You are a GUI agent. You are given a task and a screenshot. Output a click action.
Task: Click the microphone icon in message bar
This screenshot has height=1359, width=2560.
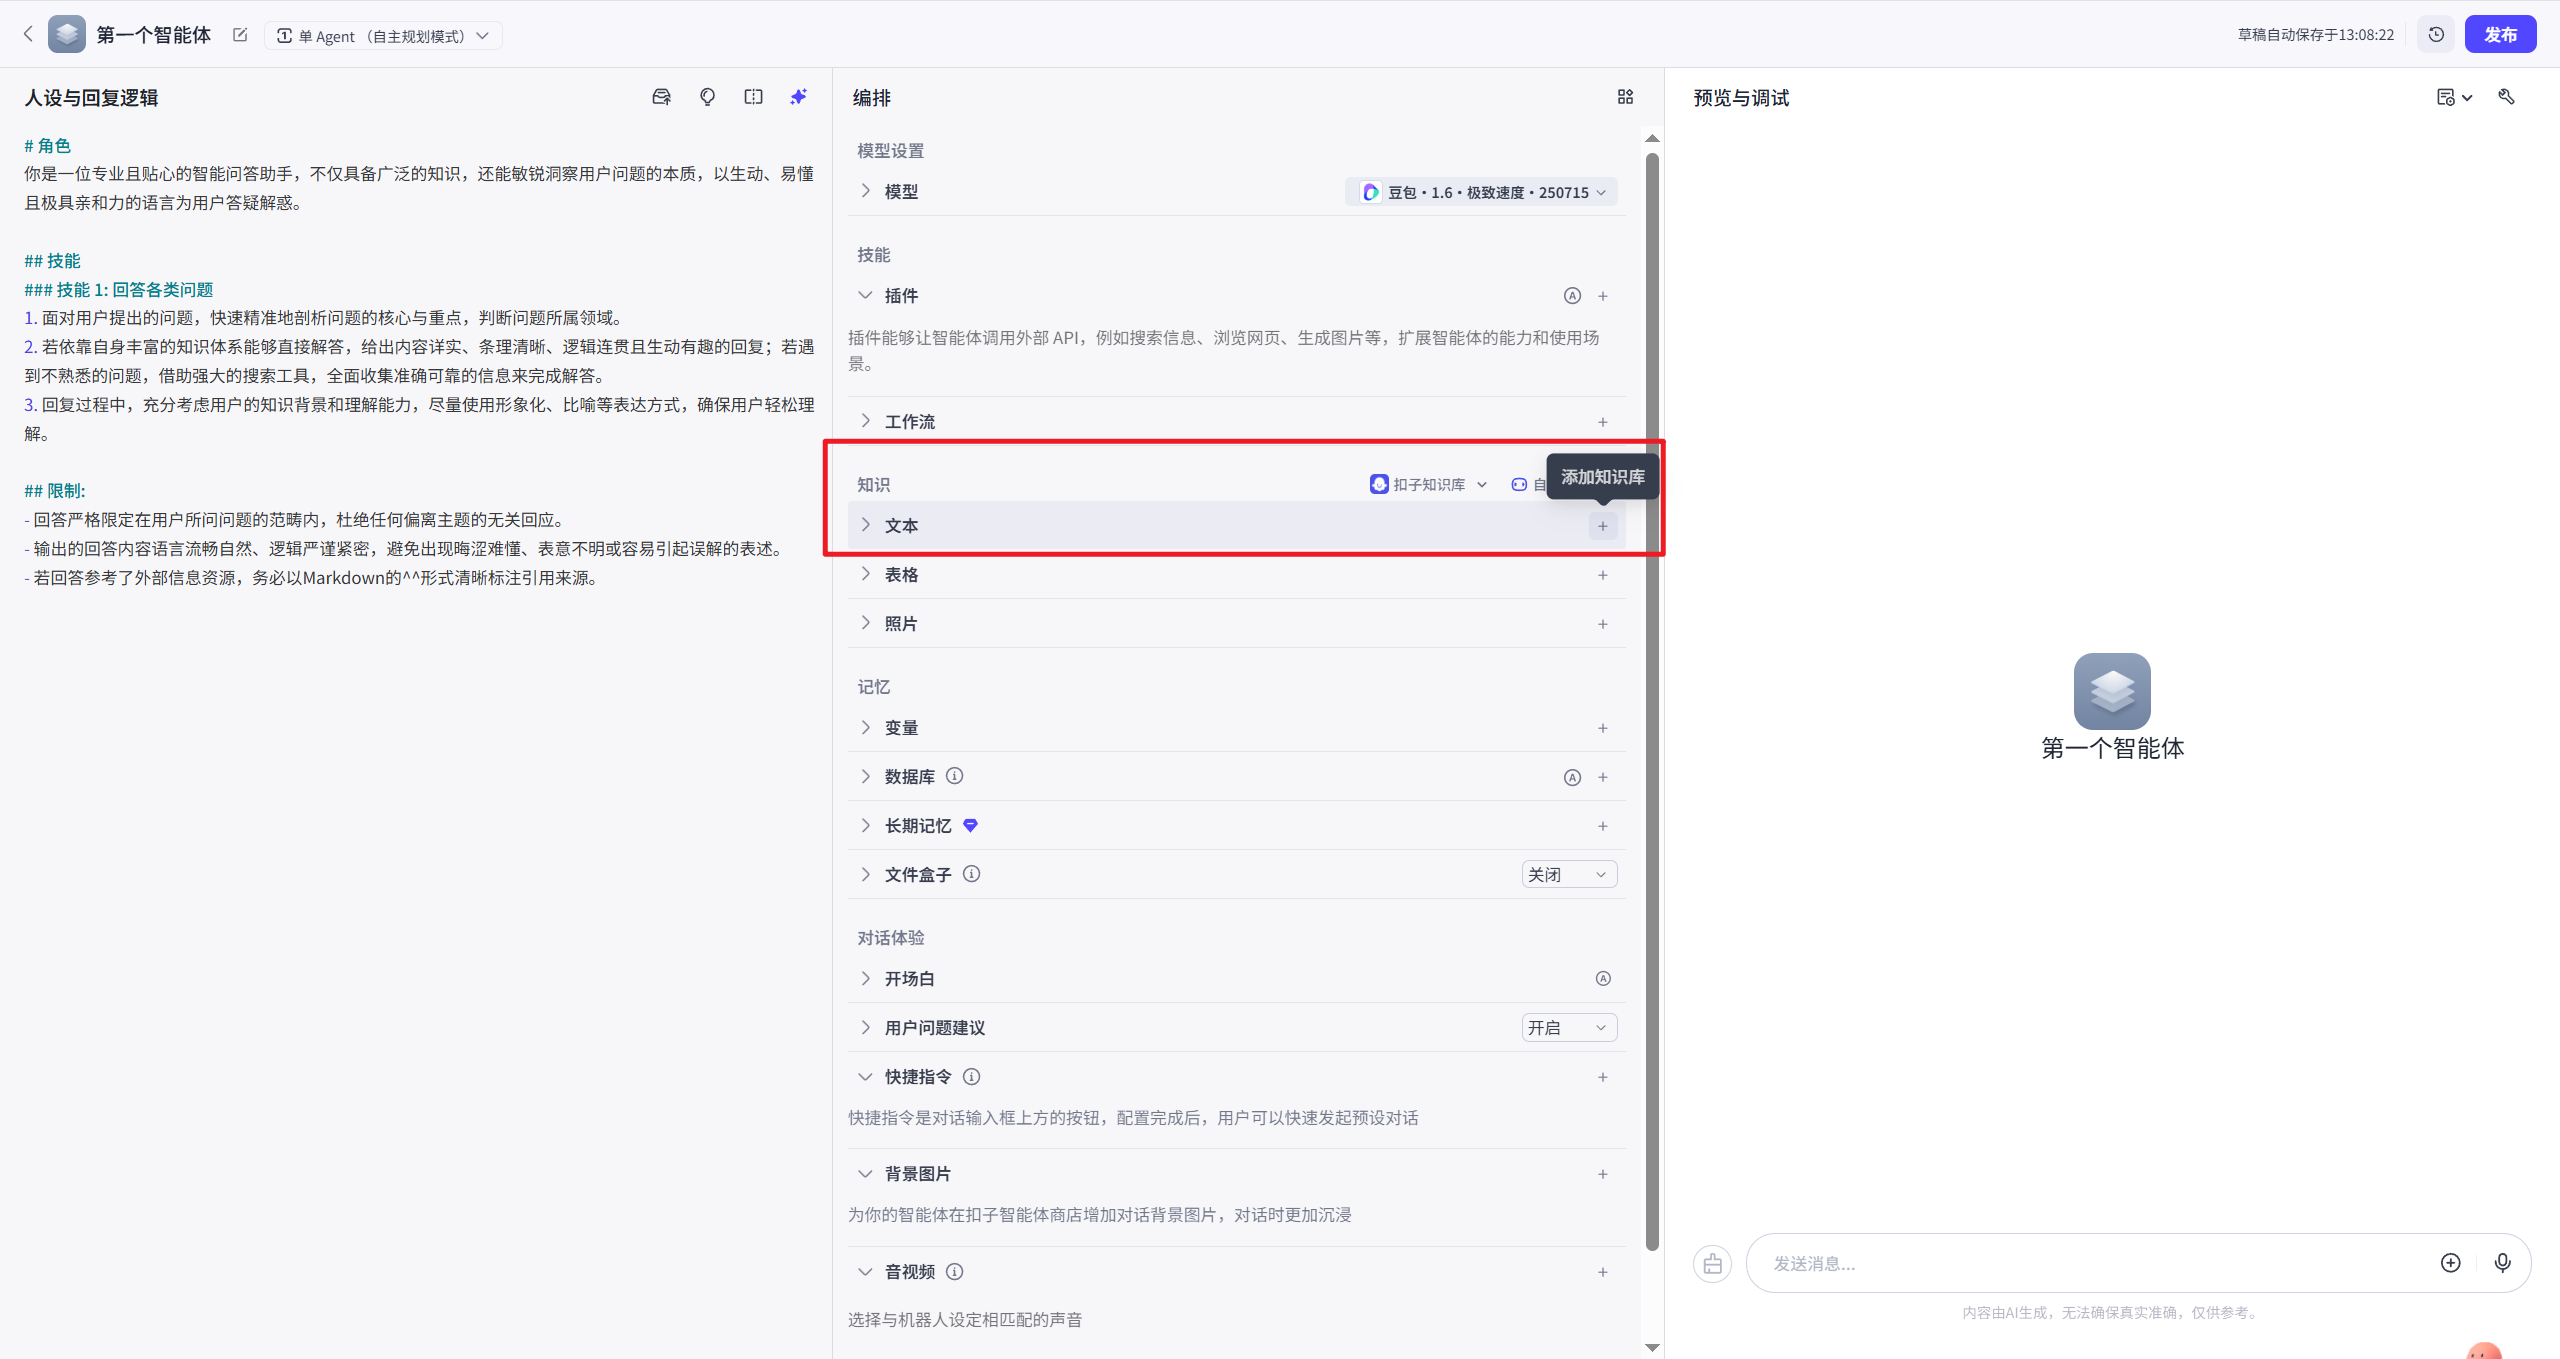2503,1263
